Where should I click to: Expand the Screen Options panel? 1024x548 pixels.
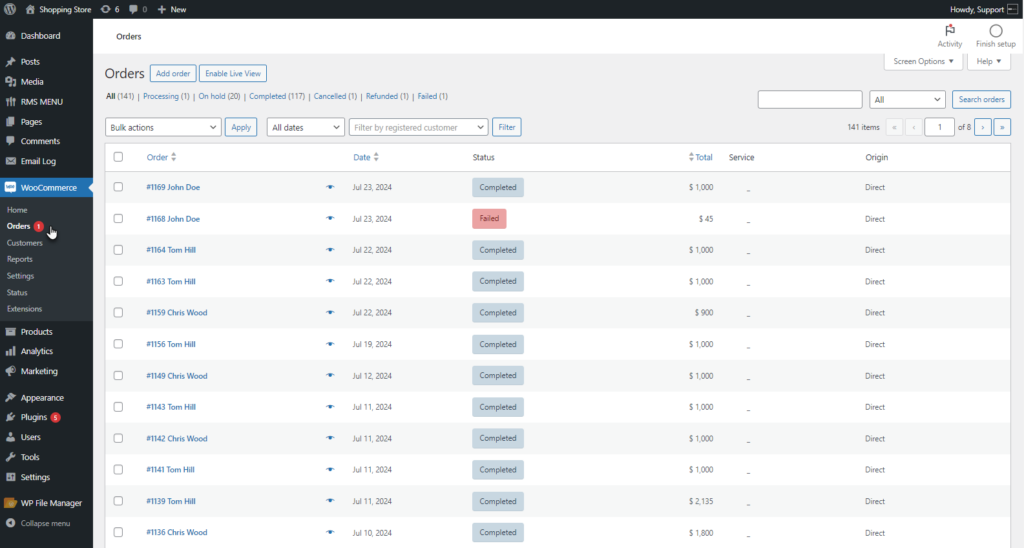click(923, 61)
